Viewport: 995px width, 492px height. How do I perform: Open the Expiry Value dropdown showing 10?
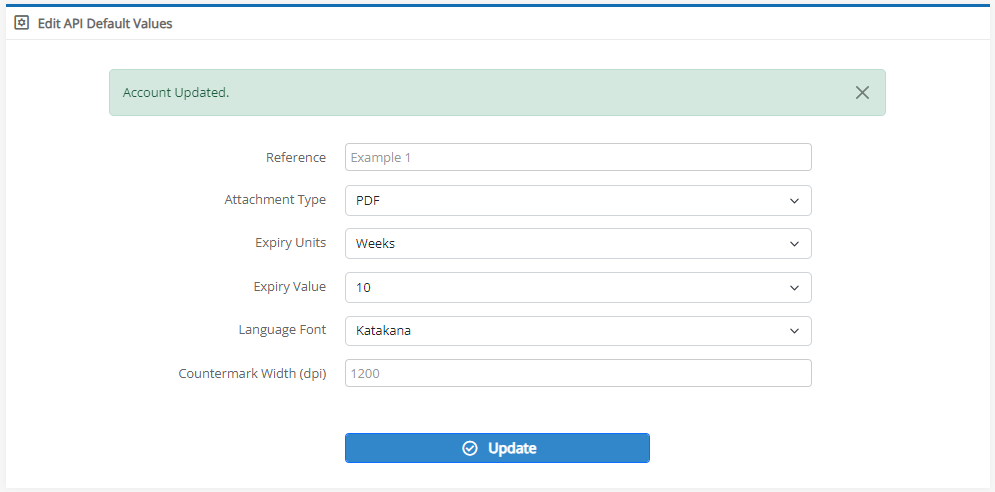pyautogui.click(x=578, y=288)
